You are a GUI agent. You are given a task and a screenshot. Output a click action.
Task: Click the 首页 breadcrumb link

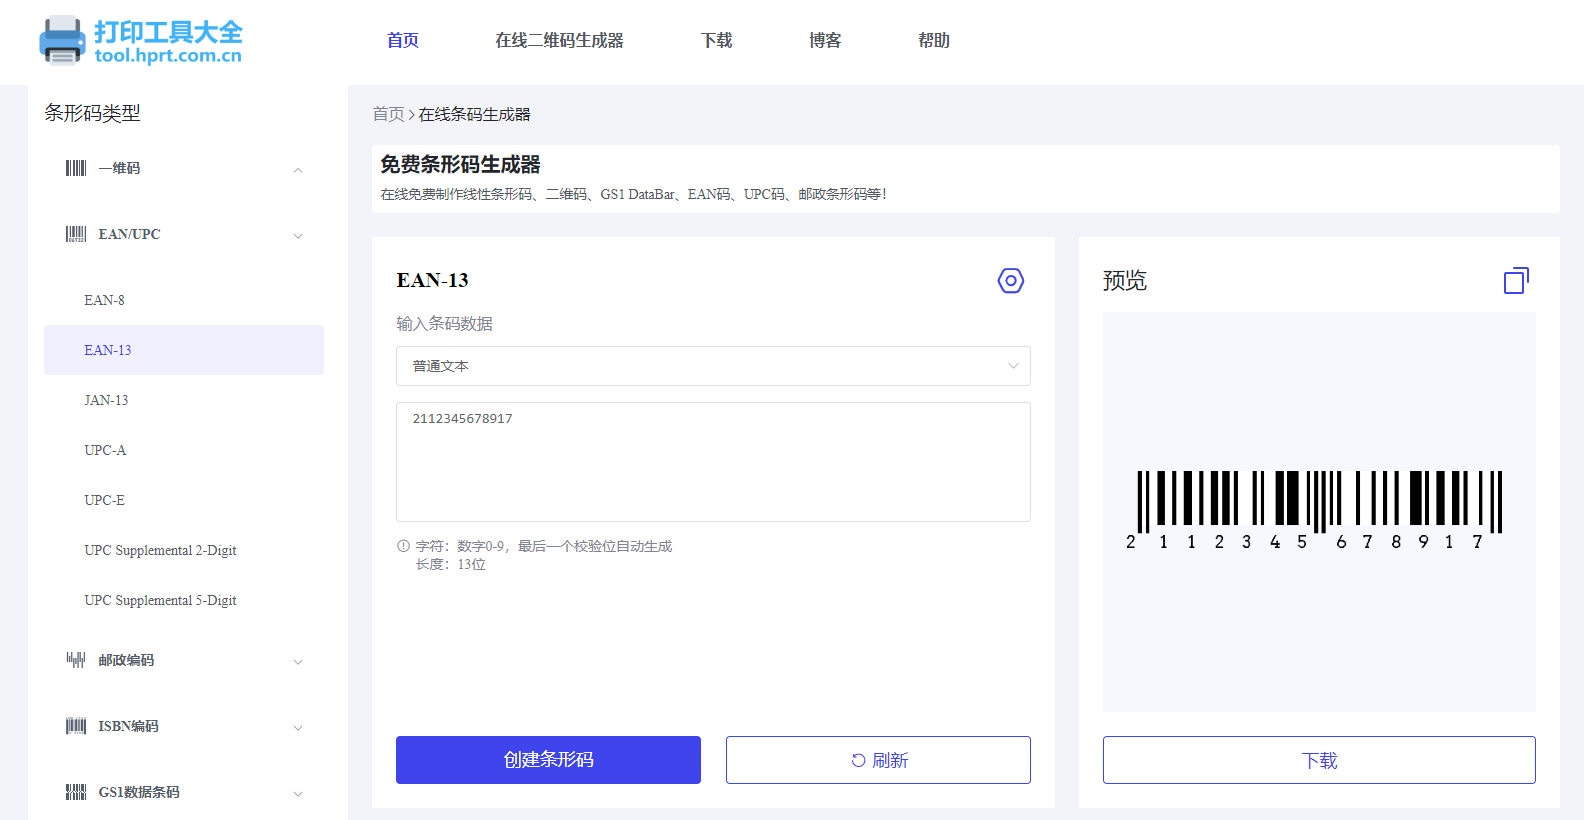pyautogui.click(x=388, y=114)
